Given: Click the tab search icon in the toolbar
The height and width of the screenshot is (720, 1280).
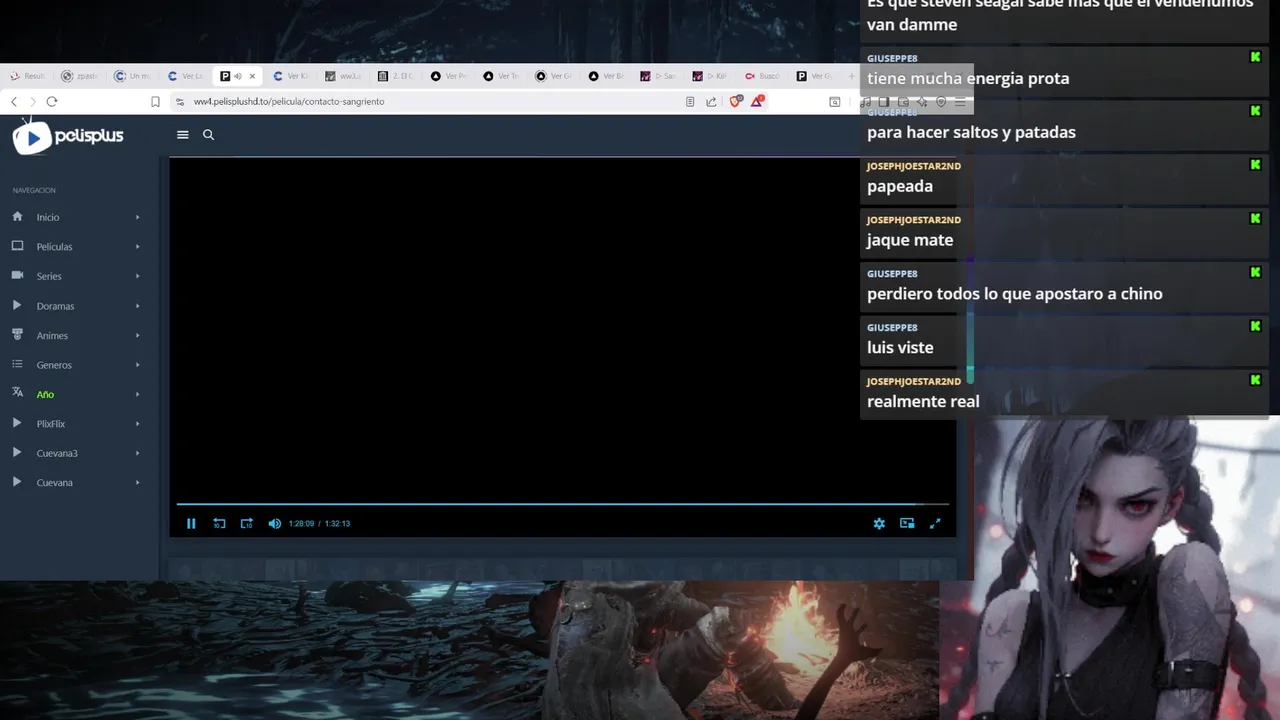Looking at the screenshot, I should pyautogui.click(x=835, y=101).
